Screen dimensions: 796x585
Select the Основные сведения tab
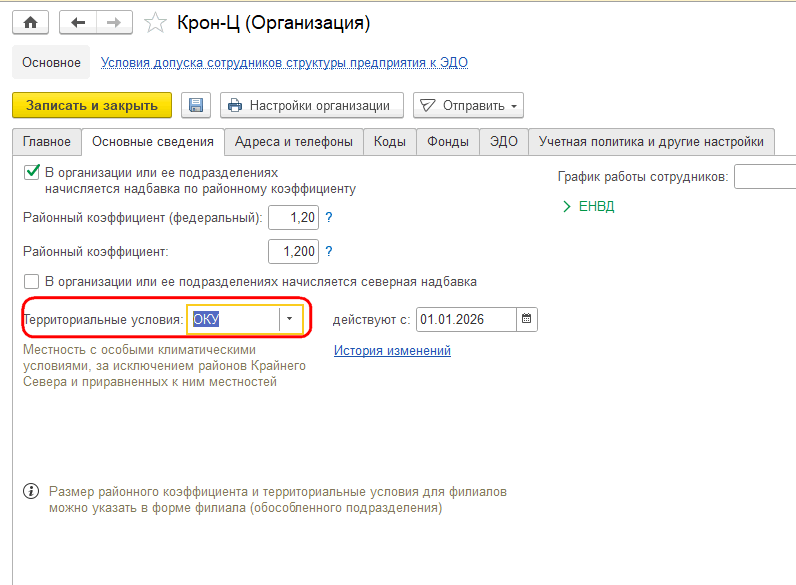tap(153, 142)
